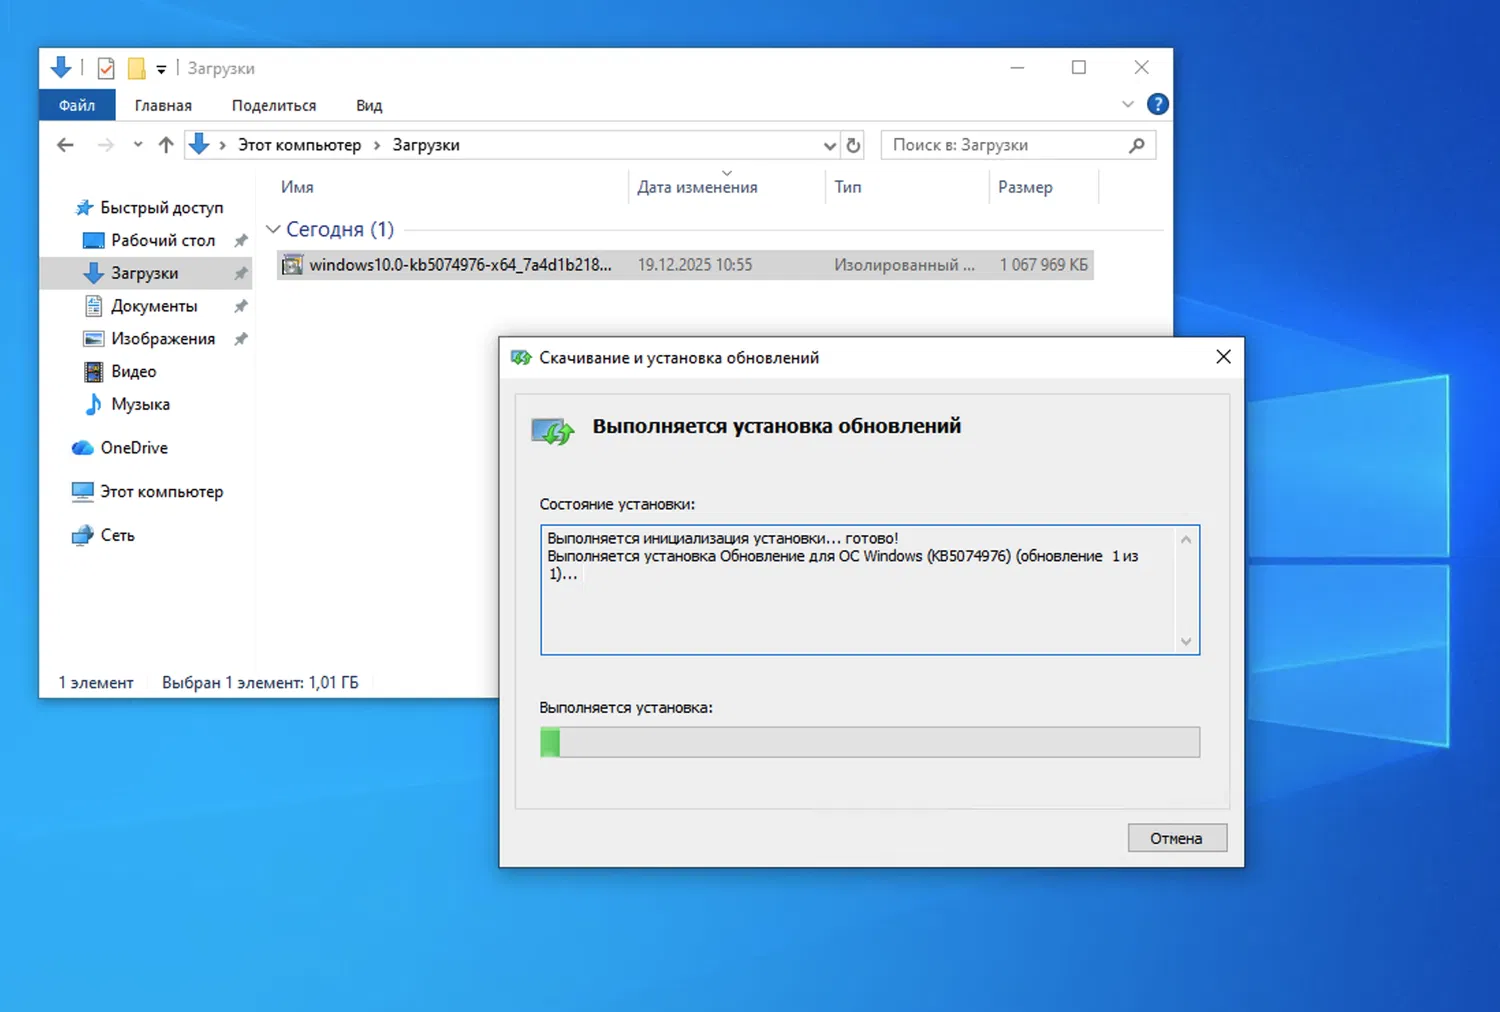Click the Отмена button to cancel installation
Screen dimensions: 1500x1012
[x=1177, y=838]
